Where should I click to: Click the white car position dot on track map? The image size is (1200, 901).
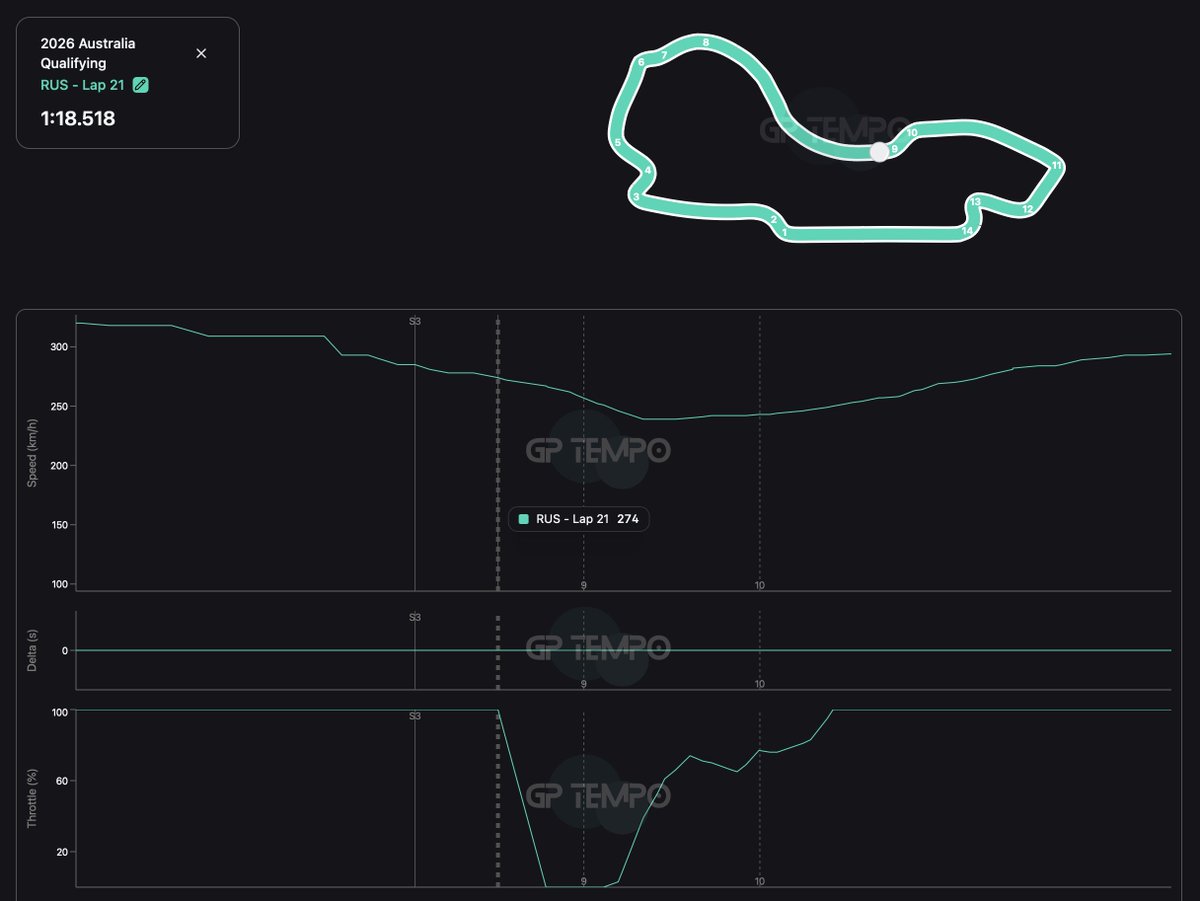click(x=879, y=152)
